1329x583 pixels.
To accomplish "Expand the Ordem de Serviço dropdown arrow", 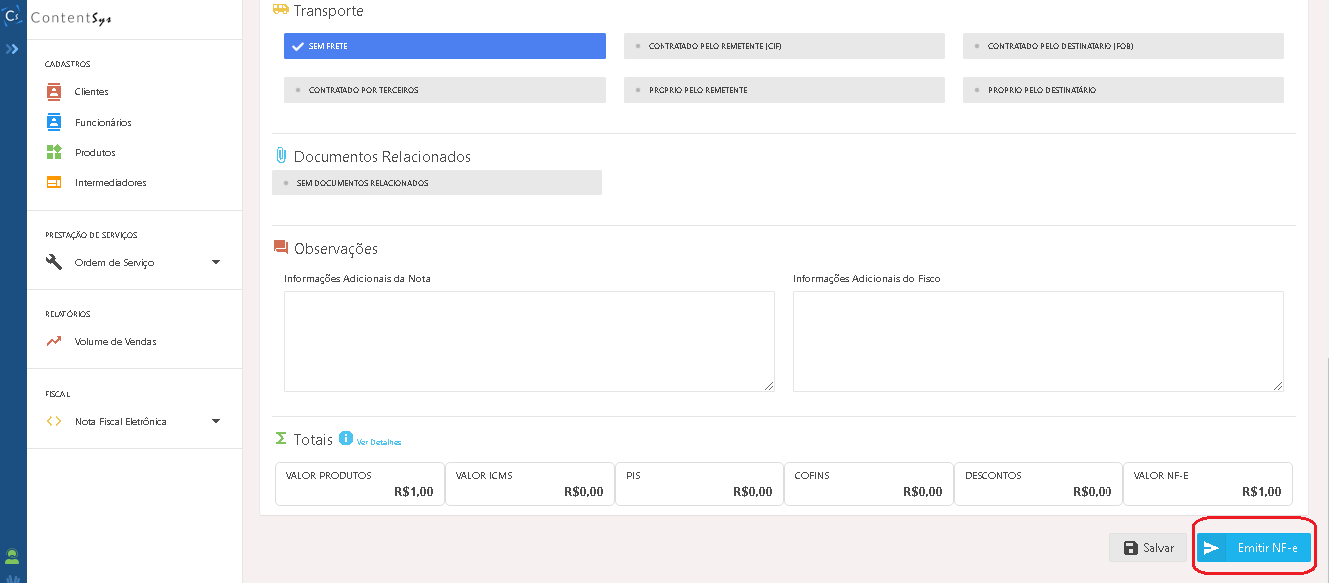I will point(216,263).
